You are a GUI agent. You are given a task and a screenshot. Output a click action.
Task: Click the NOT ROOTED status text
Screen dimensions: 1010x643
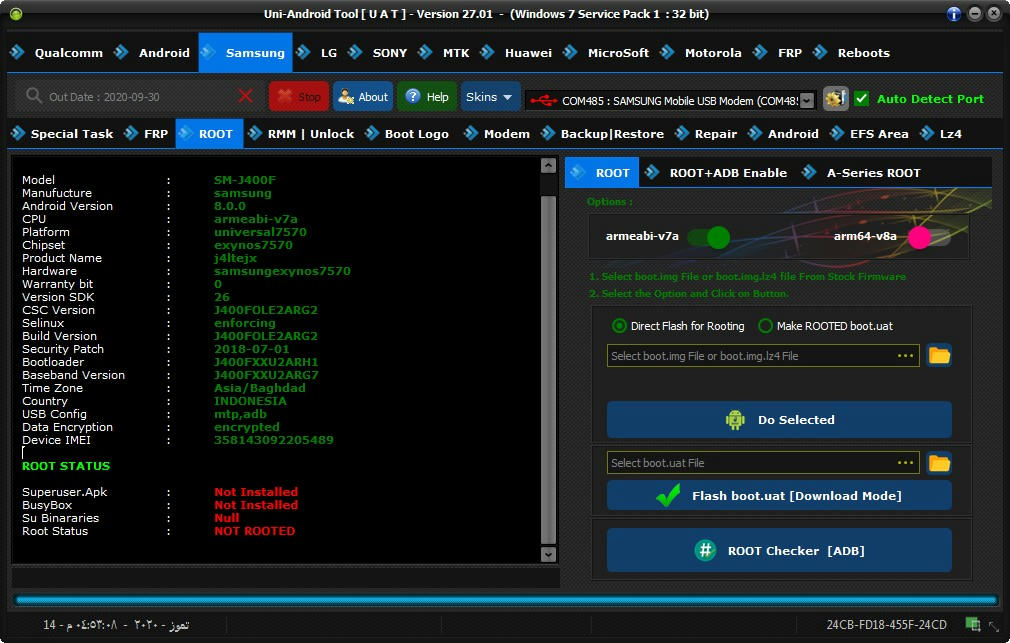click(x=254, y=531)
